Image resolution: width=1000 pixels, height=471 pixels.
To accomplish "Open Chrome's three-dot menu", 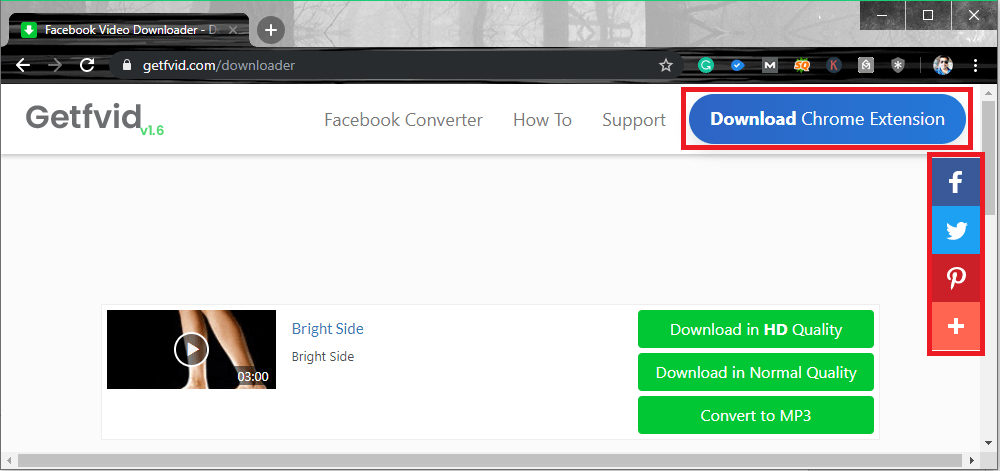I will pos(976,65).
